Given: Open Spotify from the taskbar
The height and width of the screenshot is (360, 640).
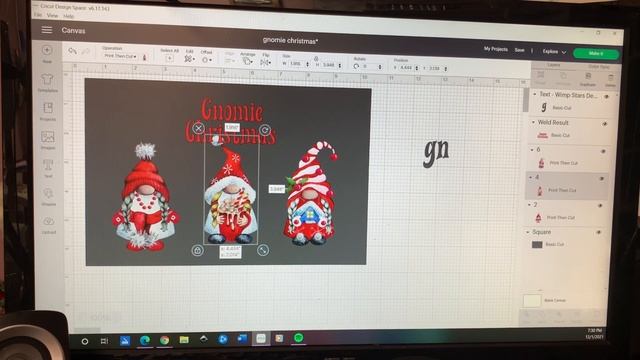Looking at the screenshot, I should point(299,338).
